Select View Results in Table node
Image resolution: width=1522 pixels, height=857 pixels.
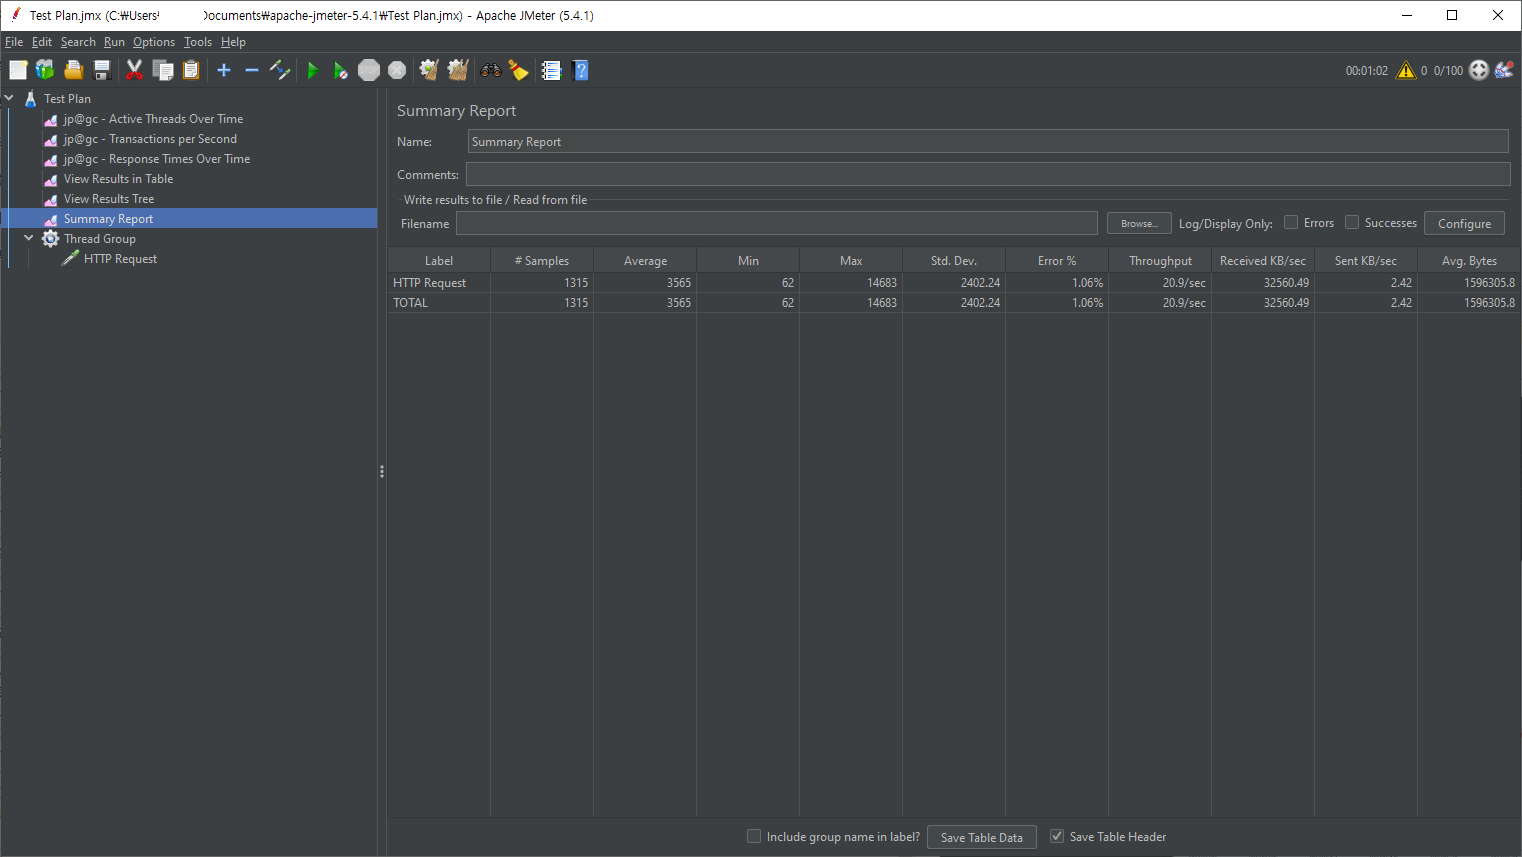coord(118,179)
